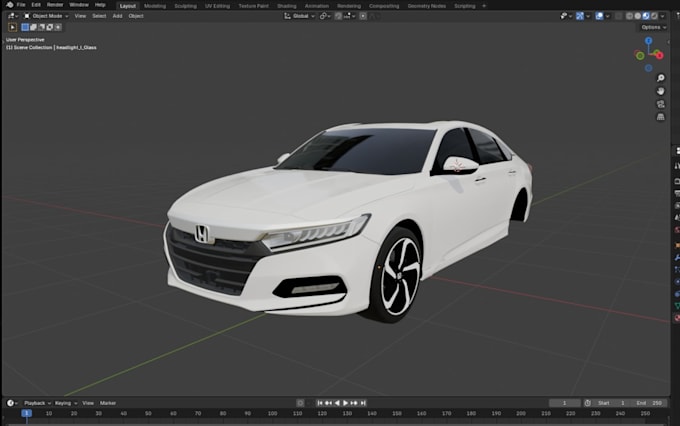Screen dimensions: 680x426
Task: Jump to the next keyframe
Action: 354,403
